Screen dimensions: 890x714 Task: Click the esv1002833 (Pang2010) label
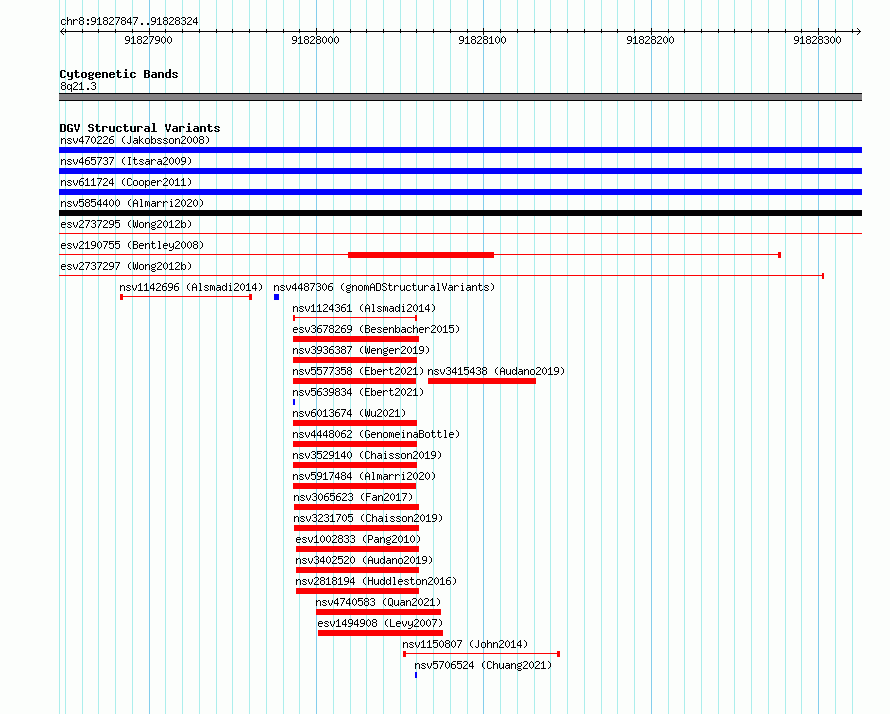[358, 539]
